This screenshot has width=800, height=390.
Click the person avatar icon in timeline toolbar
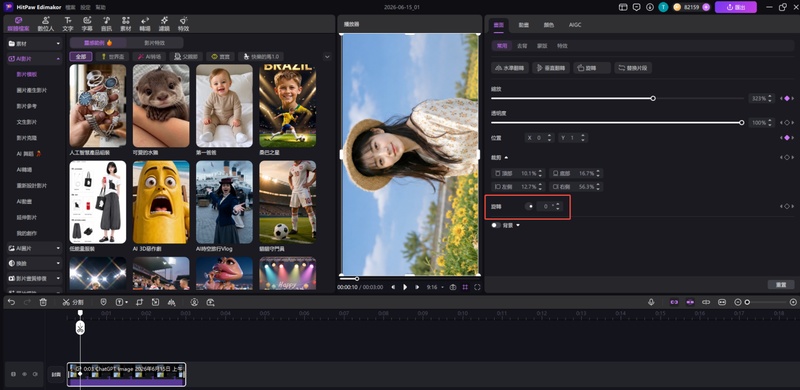pos(194,302)
